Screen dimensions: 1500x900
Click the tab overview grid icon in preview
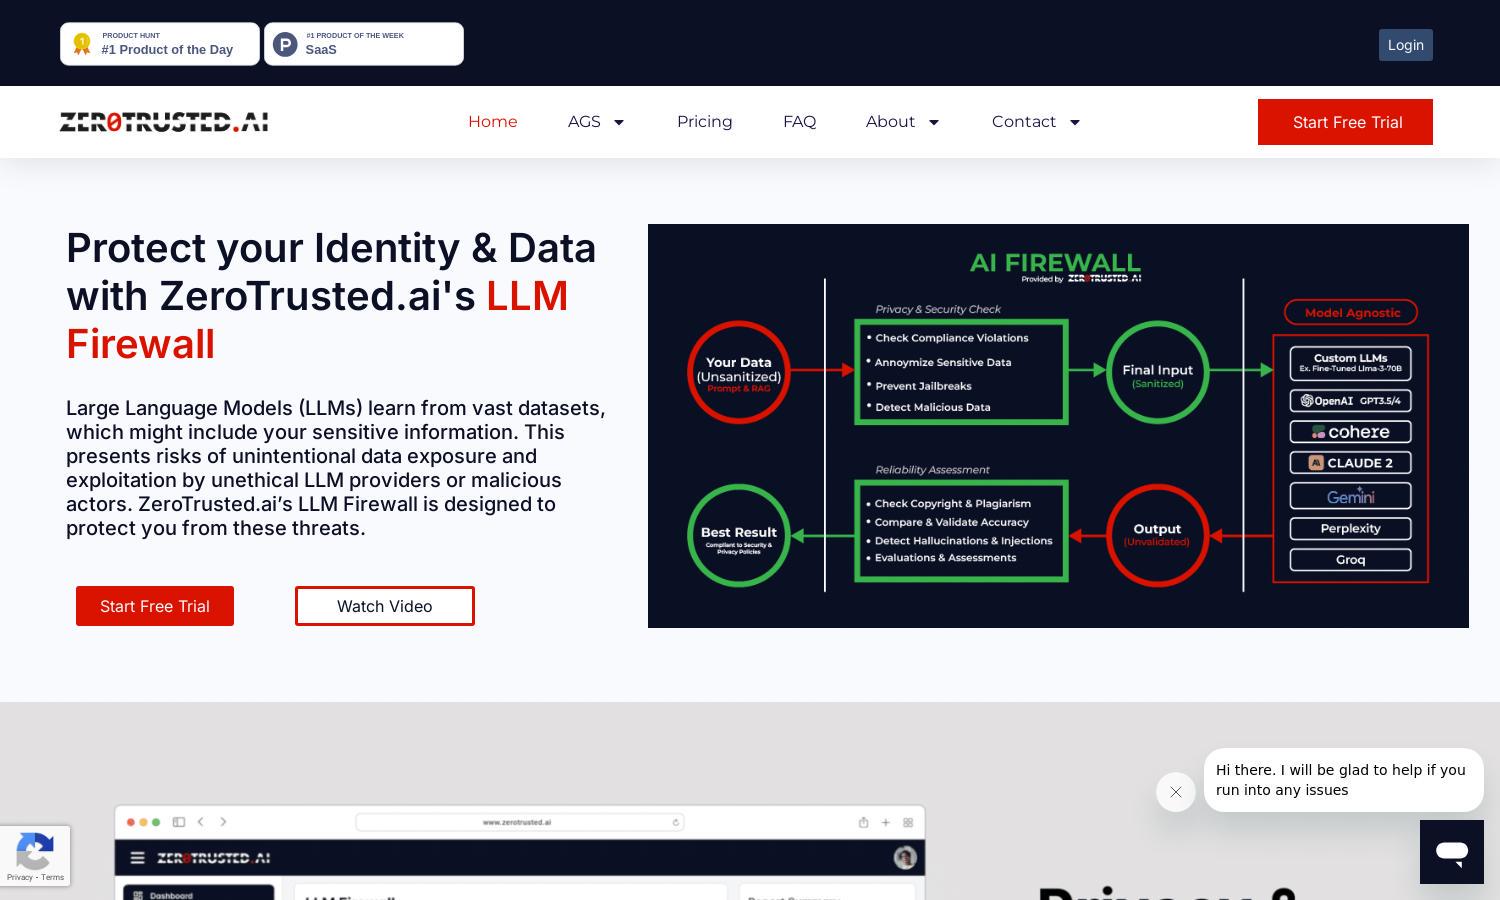908,822
